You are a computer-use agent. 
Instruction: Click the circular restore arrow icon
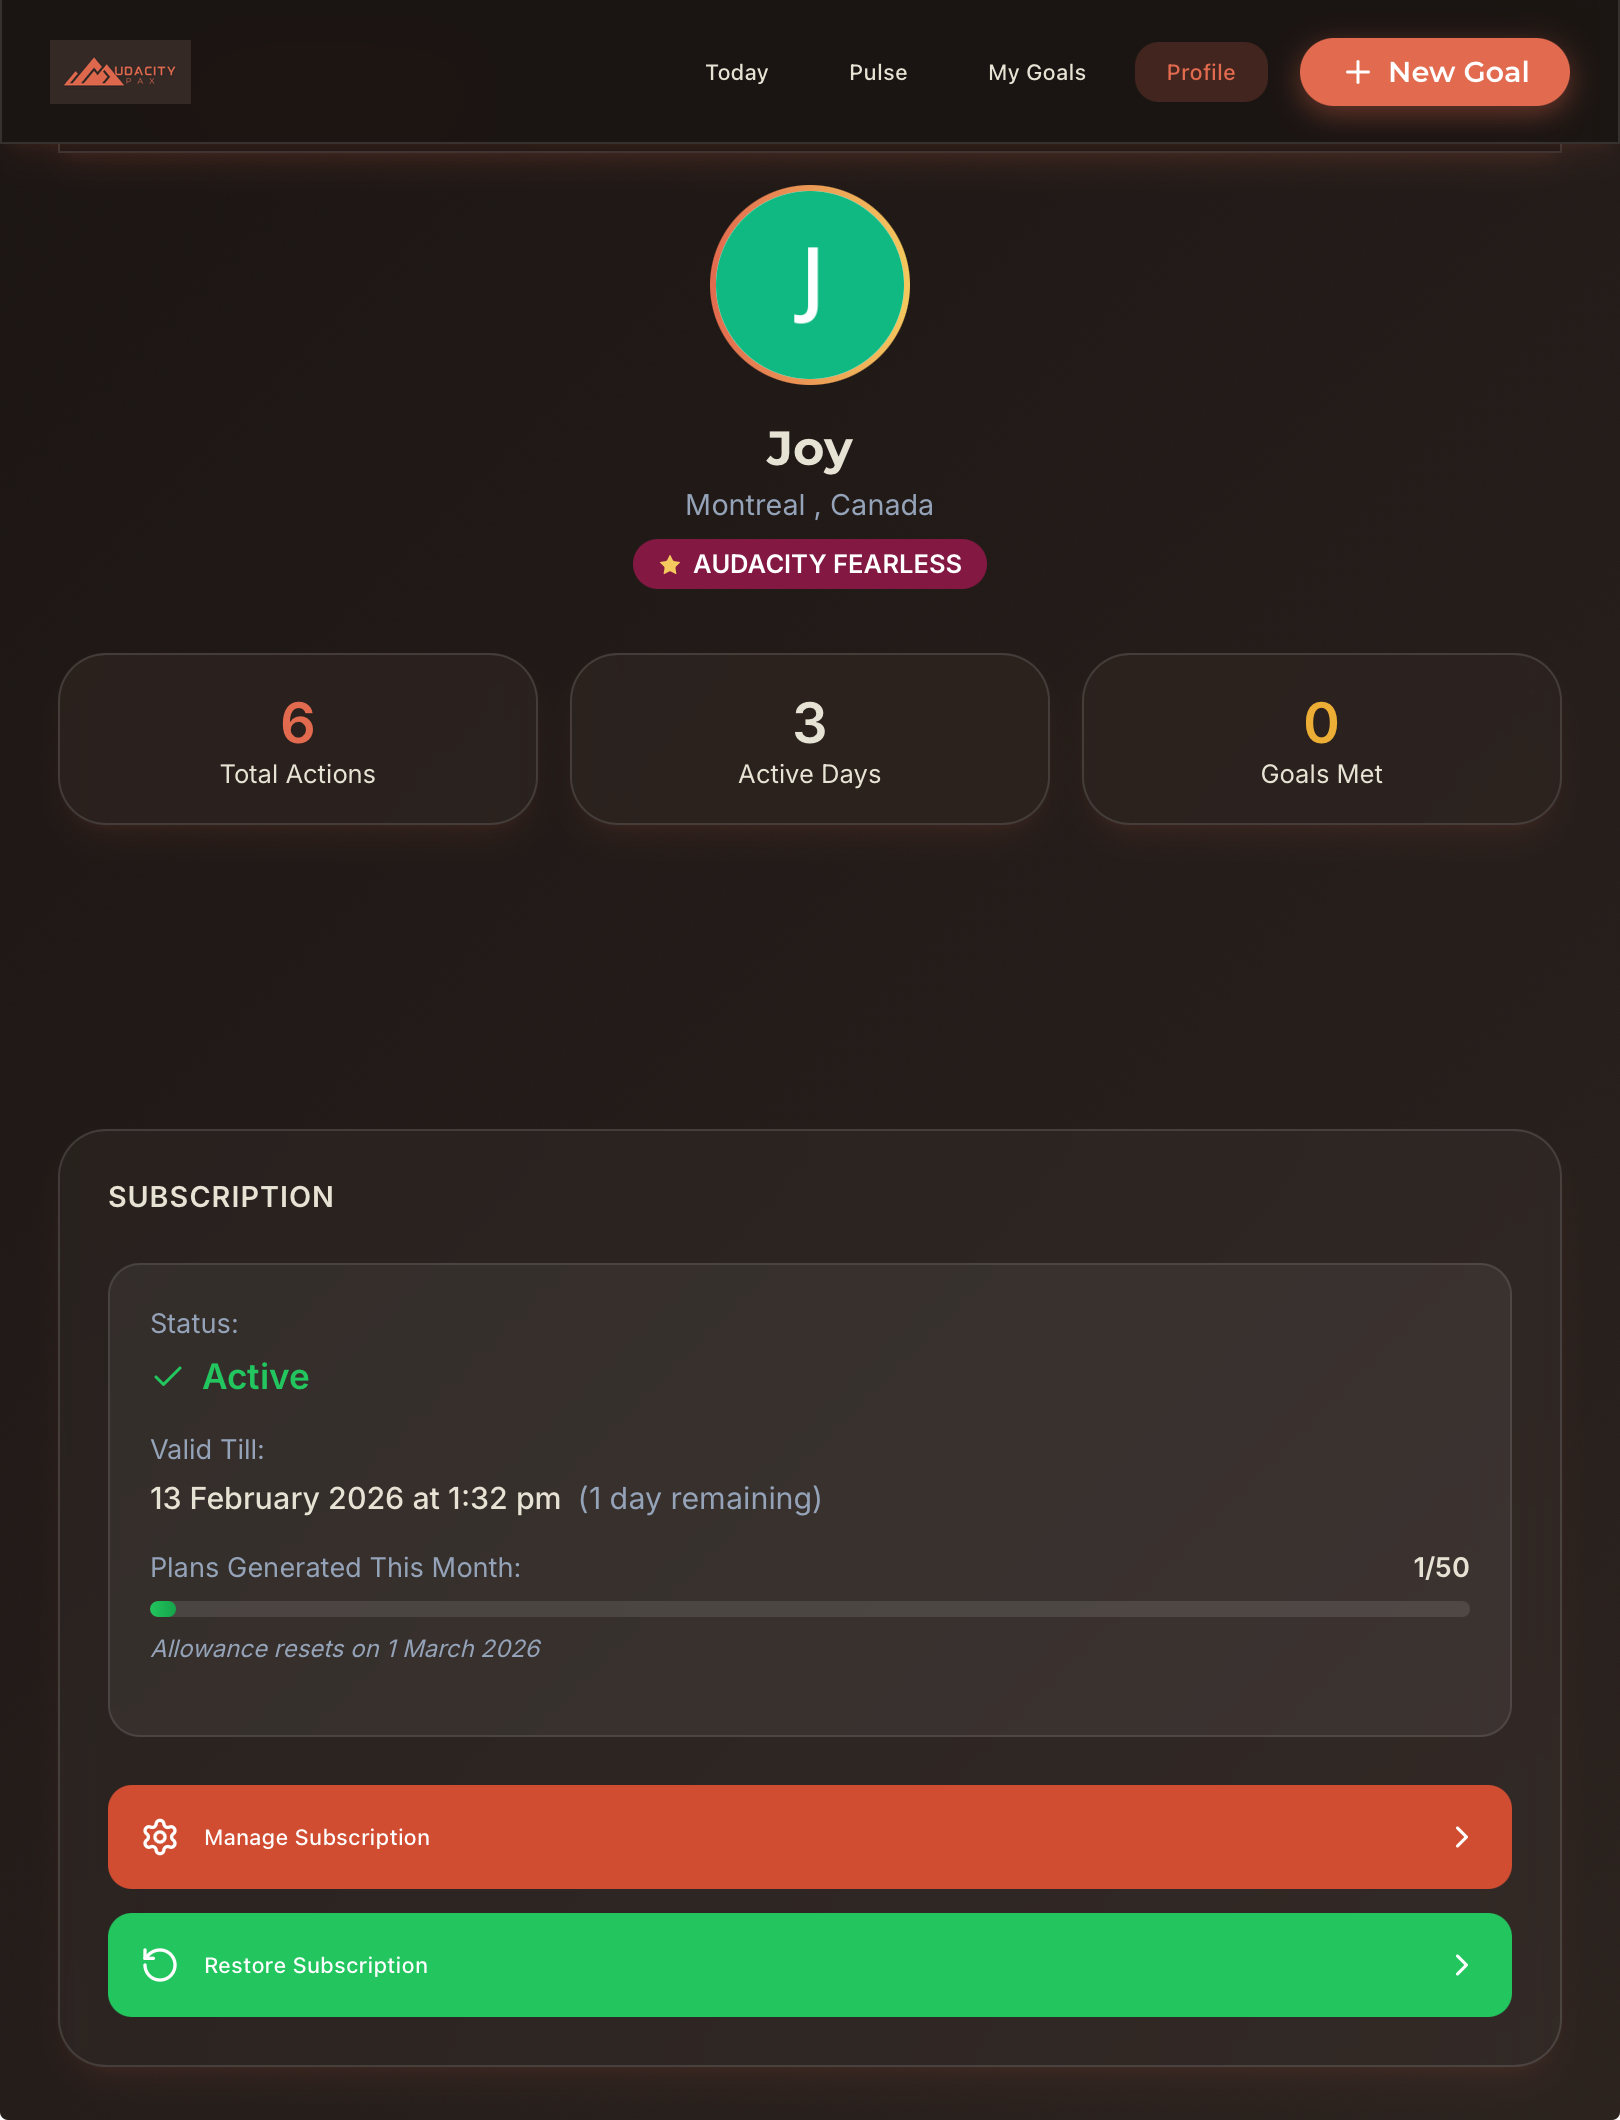(160, 1965)
